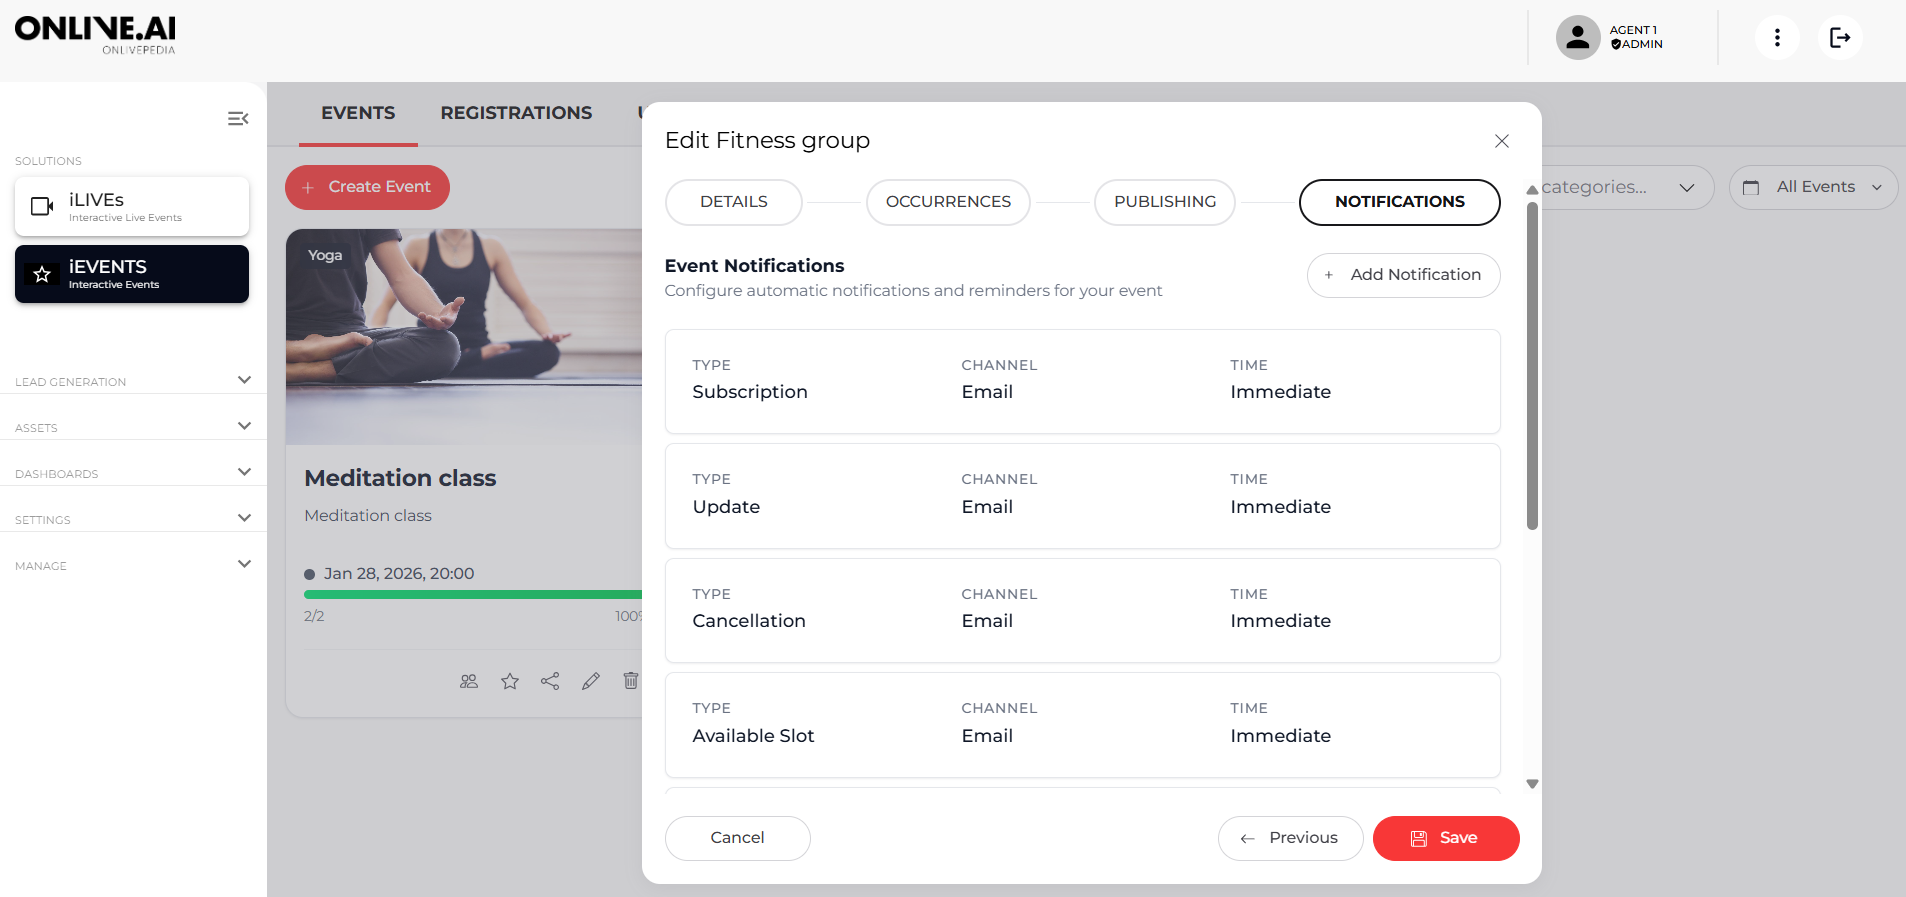The image size is (1906, 897).
Task: Click the favorite star icon on event card
Action: 510,681
